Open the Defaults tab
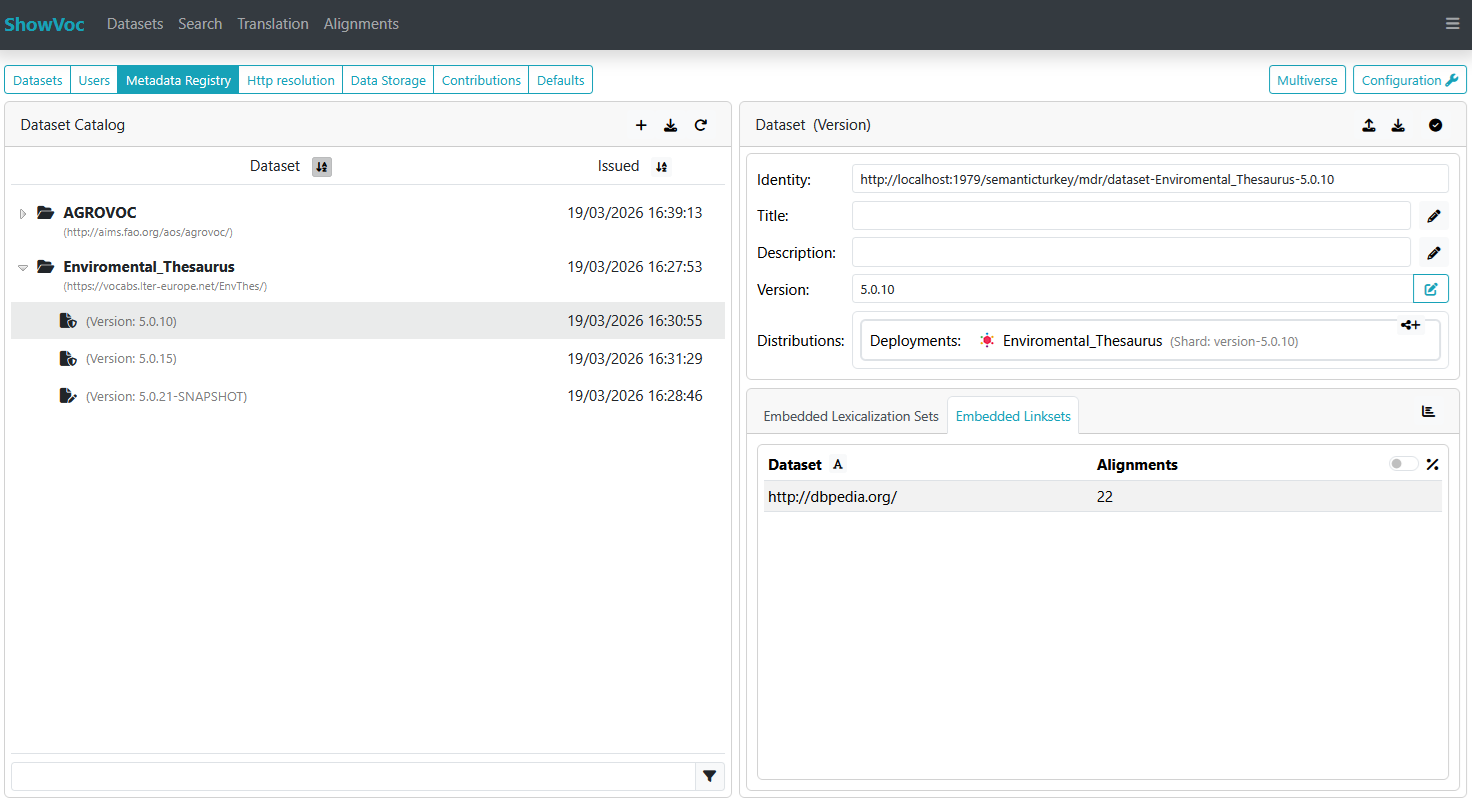The height and width of the screenshot is (804, 1472). [561, 80]
